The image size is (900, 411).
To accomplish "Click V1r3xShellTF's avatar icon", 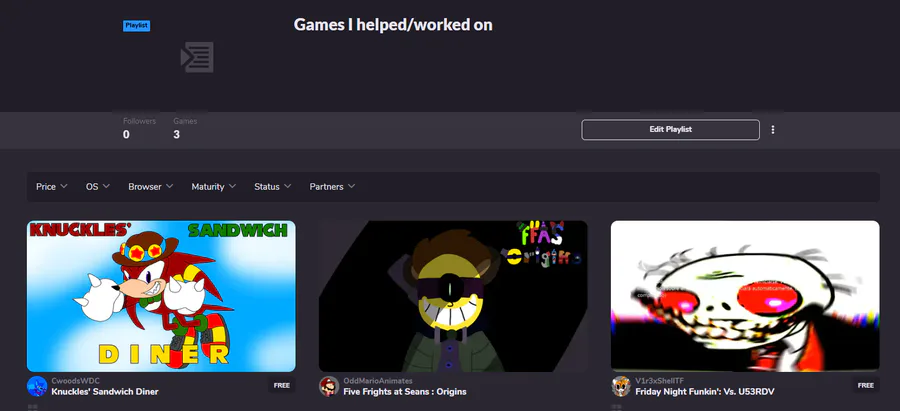I will (621, 386).
